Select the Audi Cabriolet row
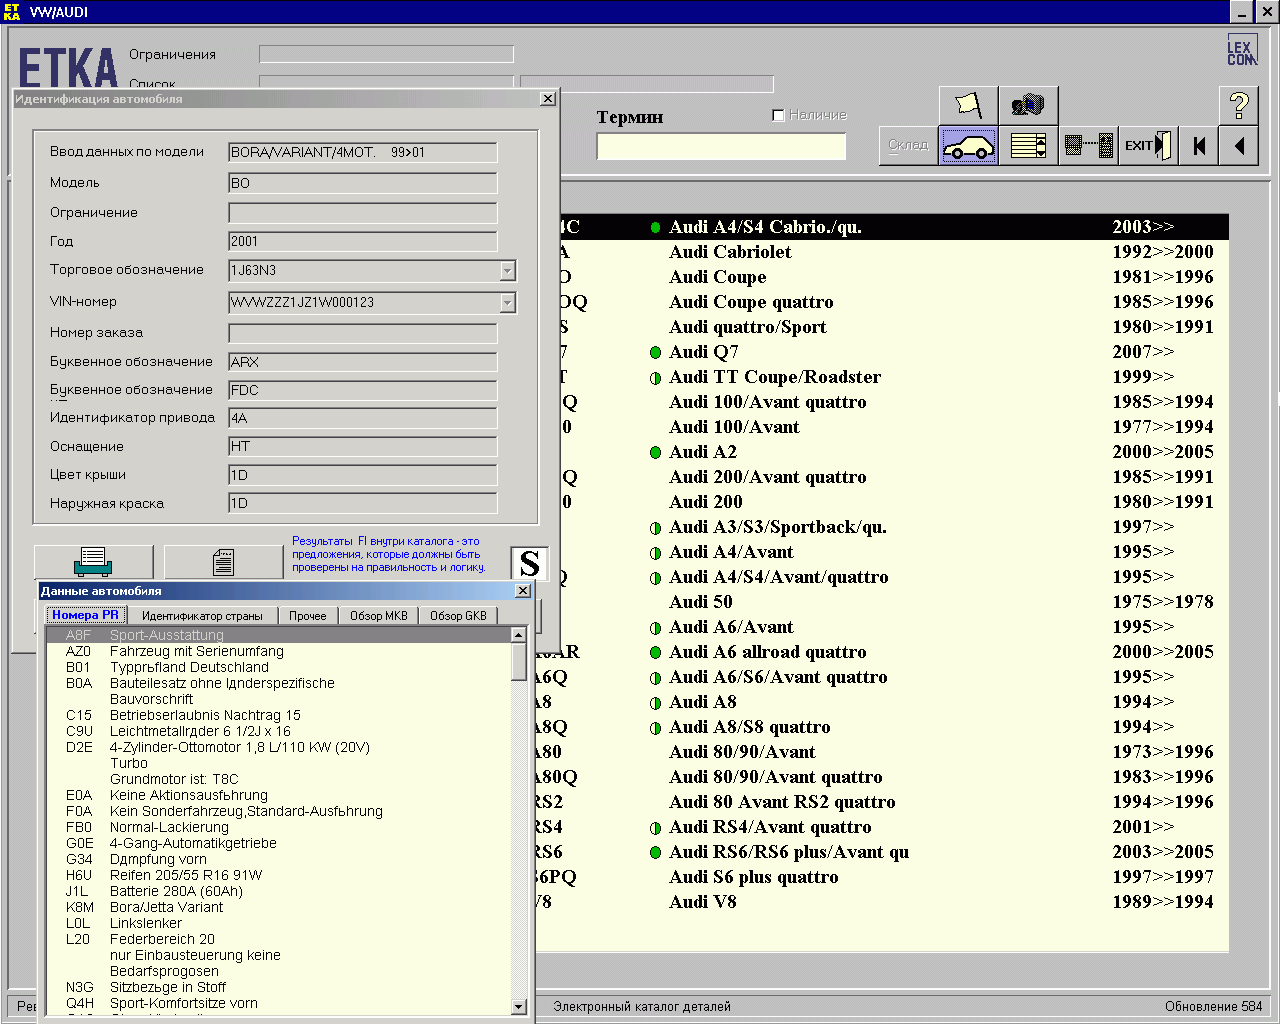1280x1024 pixels. tap(895, 252)
